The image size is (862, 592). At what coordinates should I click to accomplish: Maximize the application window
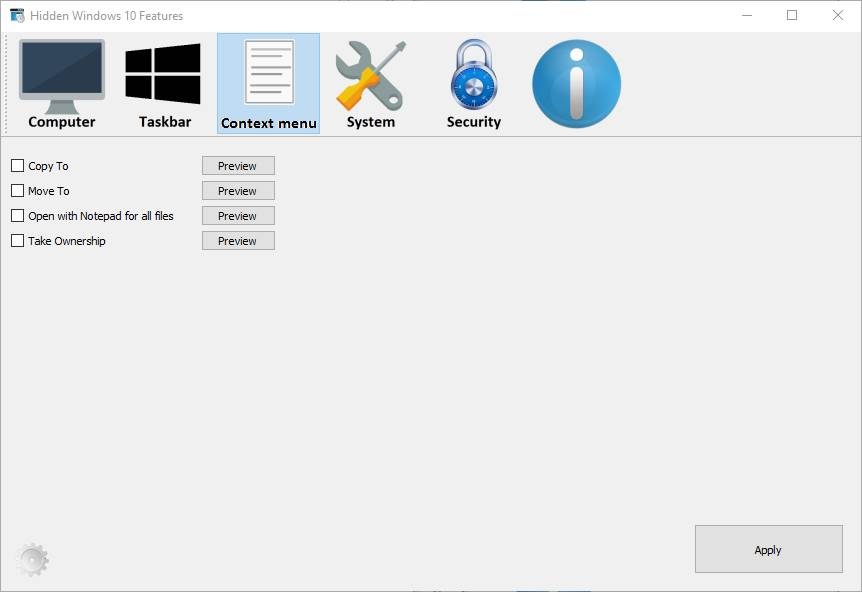[x=792, y=15]
